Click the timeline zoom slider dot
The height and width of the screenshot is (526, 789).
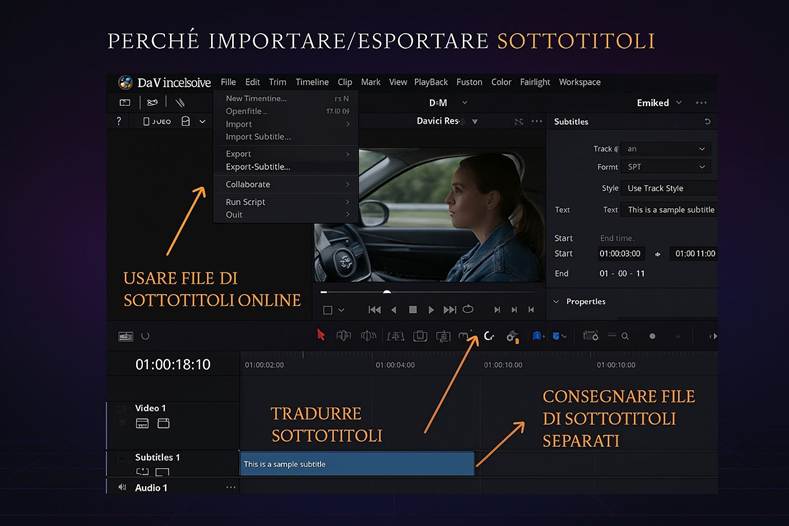(x=652, y=336)
